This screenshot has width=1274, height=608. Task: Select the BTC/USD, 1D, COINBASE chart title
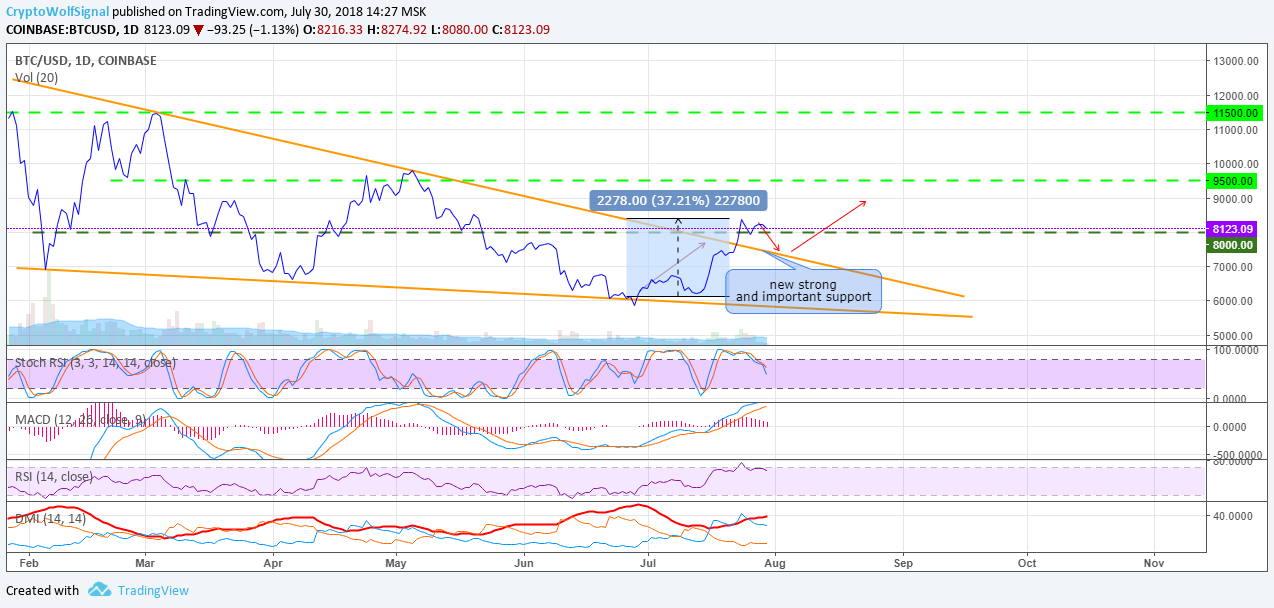tap(86, 60)
